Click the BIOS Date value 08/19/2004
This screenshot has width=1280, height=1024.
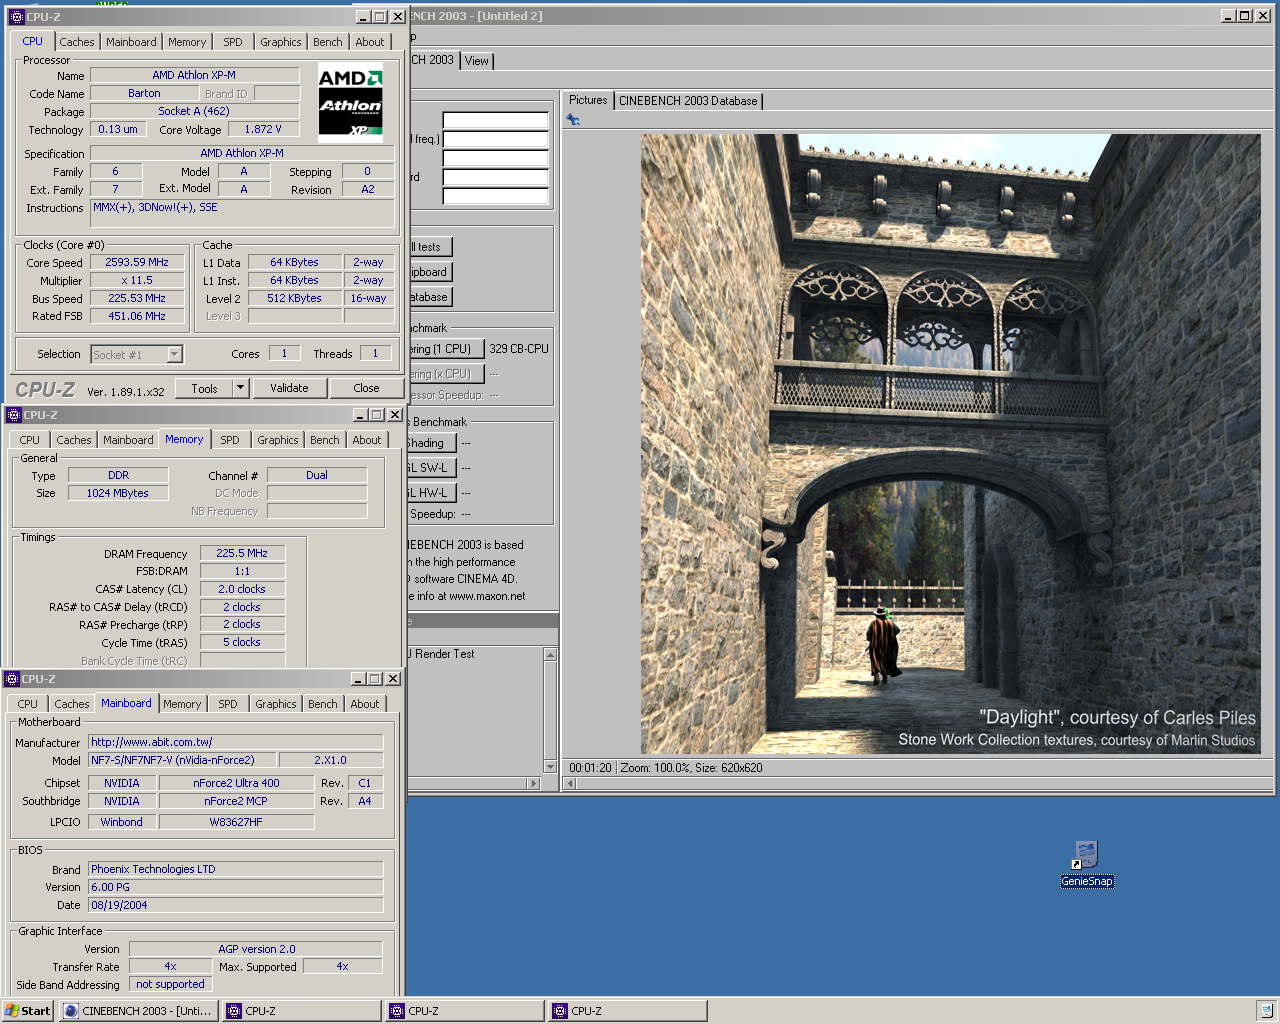point(235,905)
